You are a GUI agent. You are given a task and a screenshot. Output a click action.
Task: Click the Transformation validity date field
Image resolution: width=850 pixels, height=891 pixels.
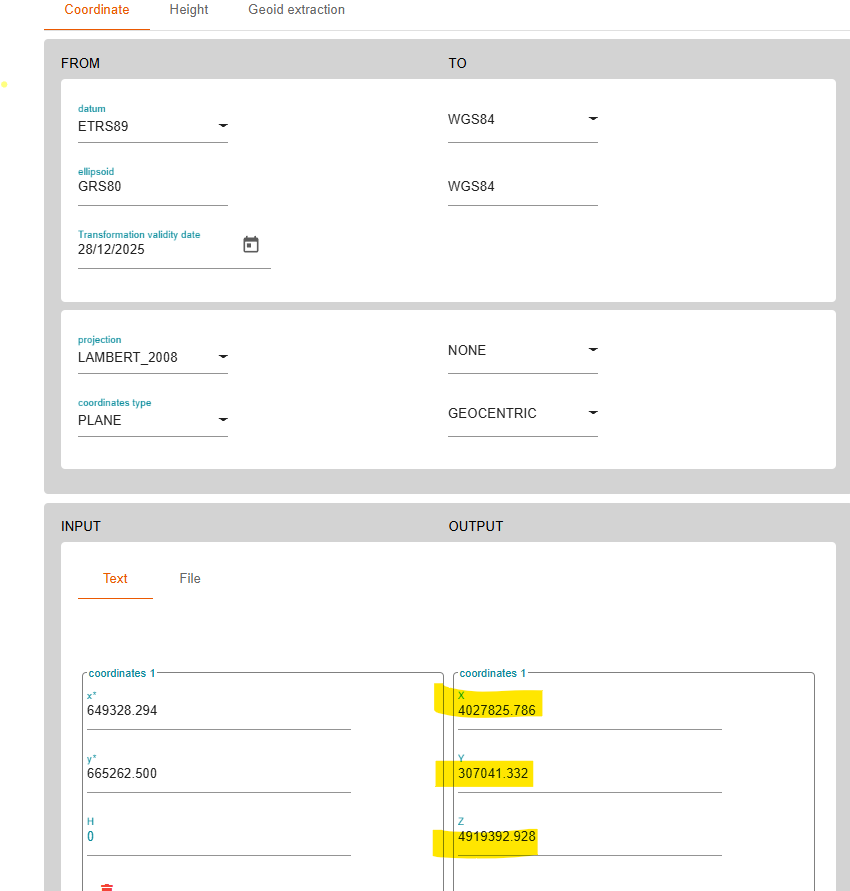155,250
